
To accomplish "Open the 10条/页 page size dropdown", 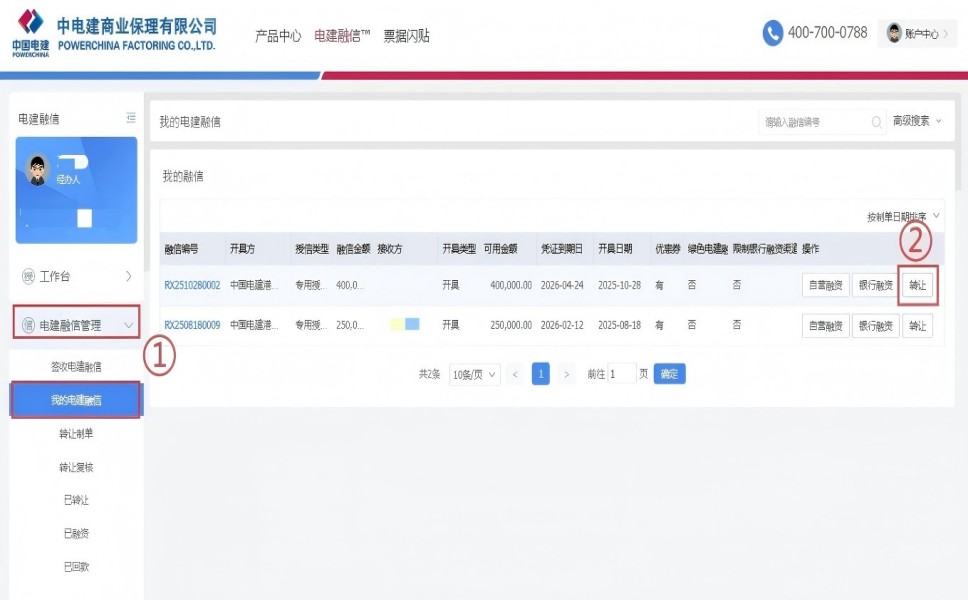I will point(475,374).
